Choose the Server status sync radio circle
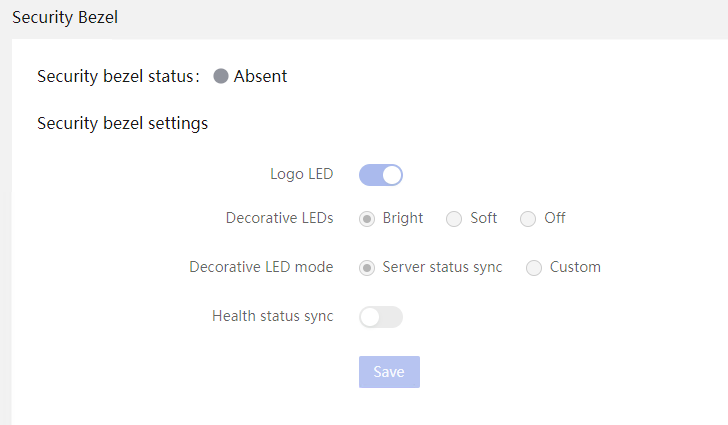 (x=367, y=268)
